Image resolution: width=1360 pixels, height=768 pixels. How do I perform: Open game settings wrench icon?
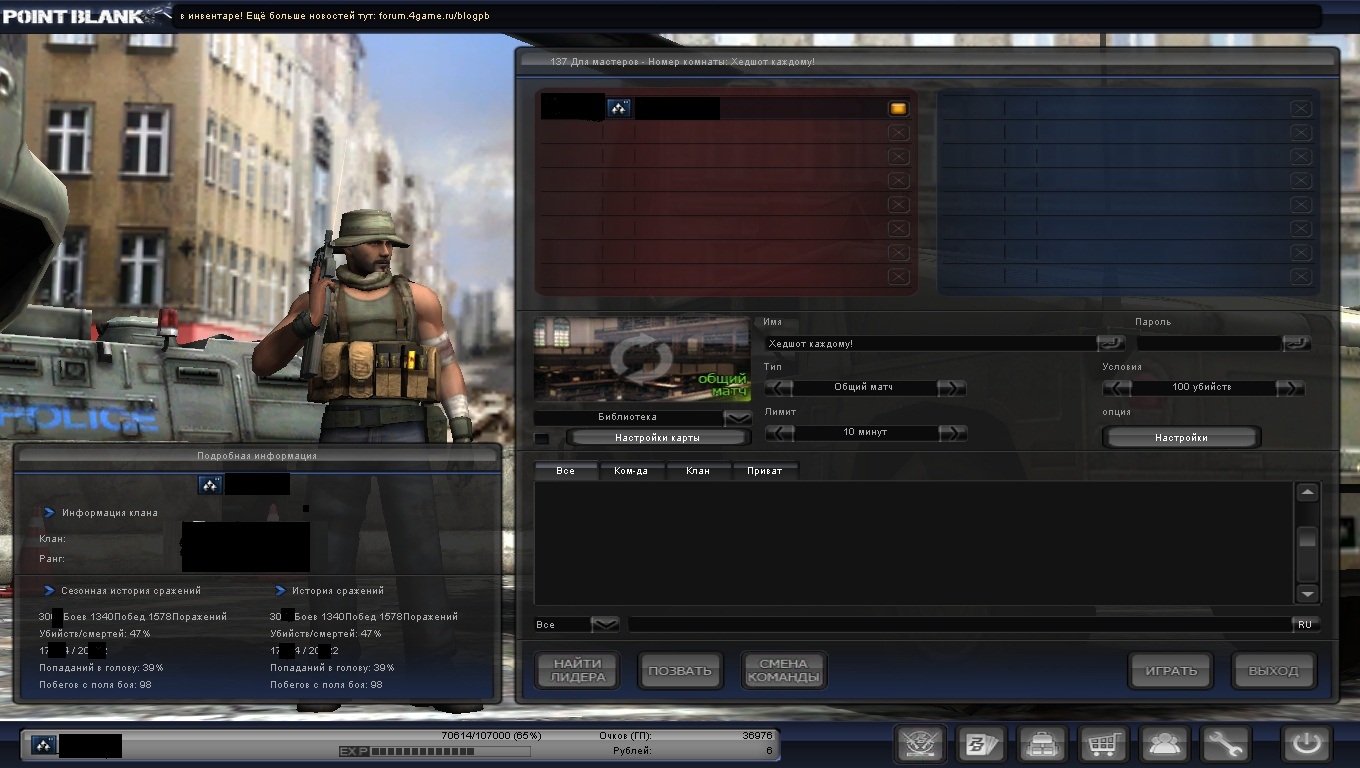pyautogui.click(x=1225, y=744)
